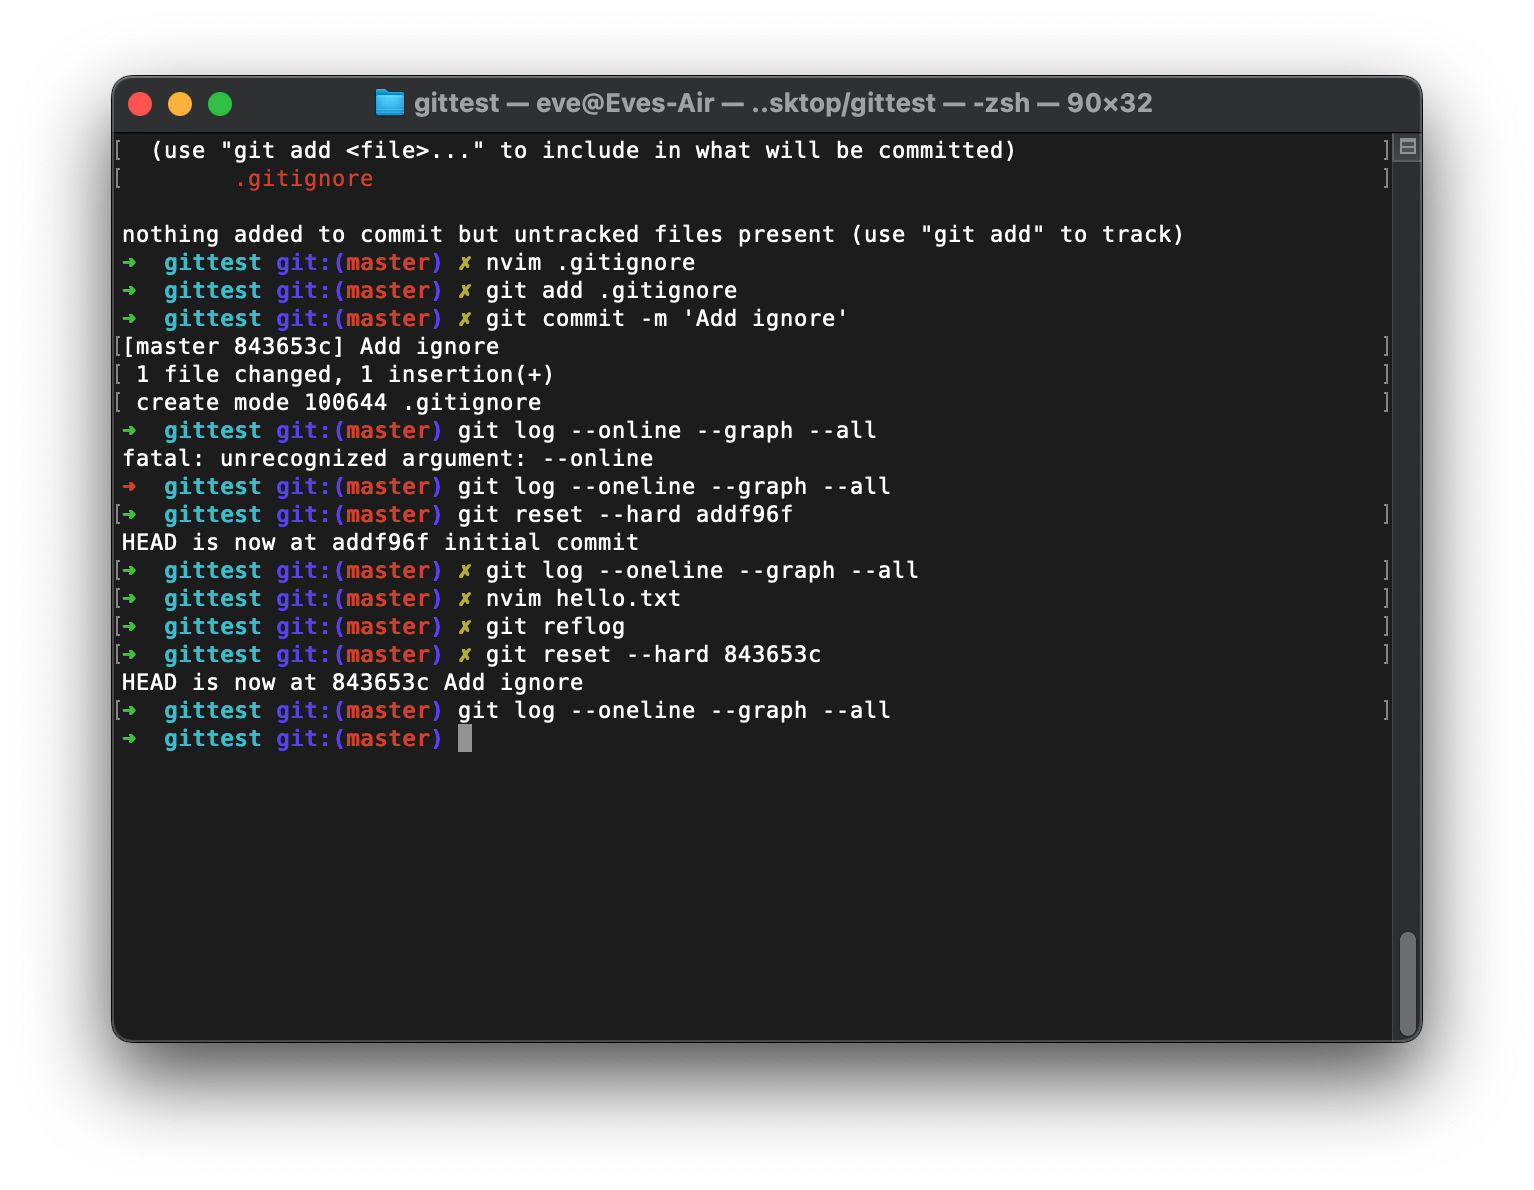Click the 'git log --online --graph --all' command
Screen dimensions: 1534x1190
[x=668, y=431]
